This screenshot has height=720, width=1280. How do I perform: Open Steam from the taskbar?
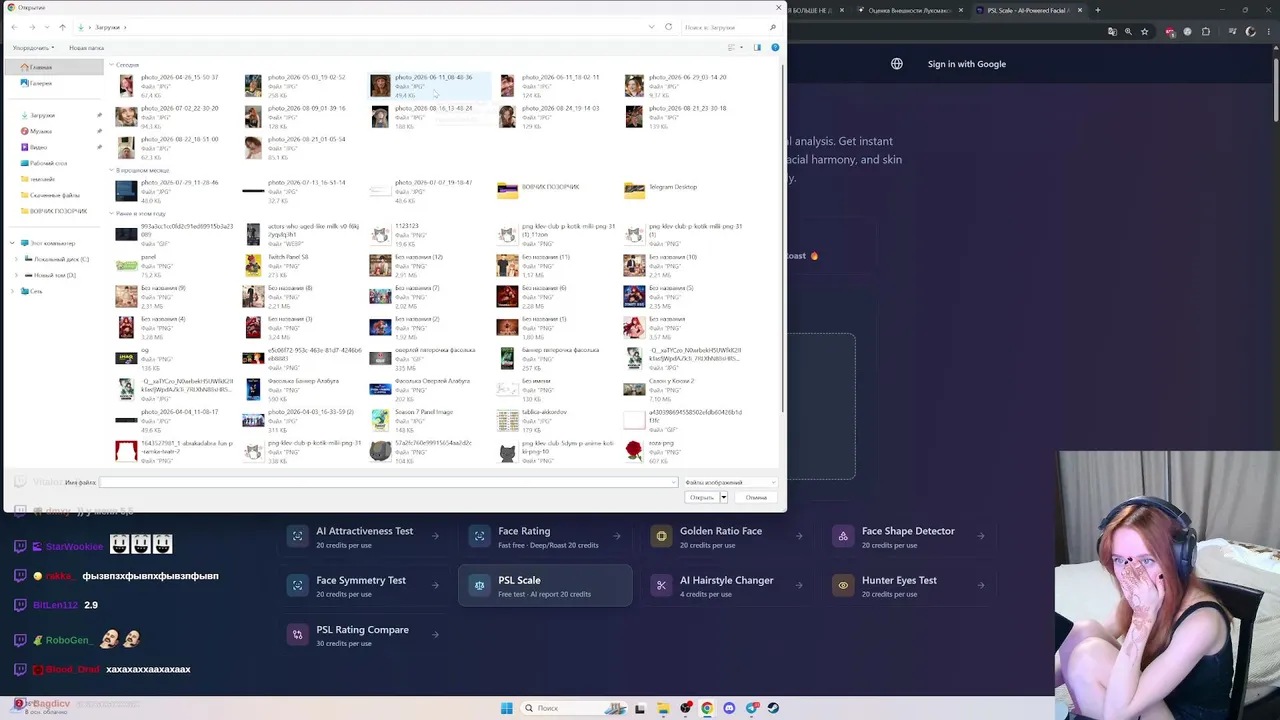tap(773, 708)
